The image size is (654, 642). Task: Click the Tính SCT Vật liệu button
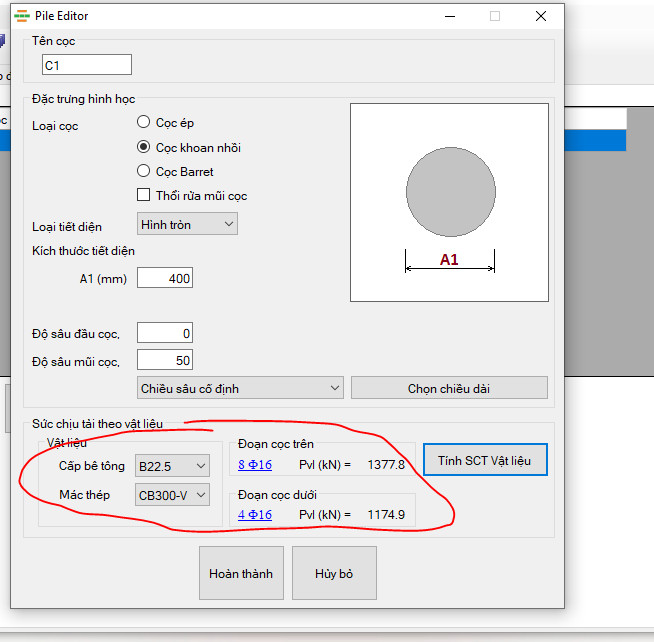coord(485,460)
